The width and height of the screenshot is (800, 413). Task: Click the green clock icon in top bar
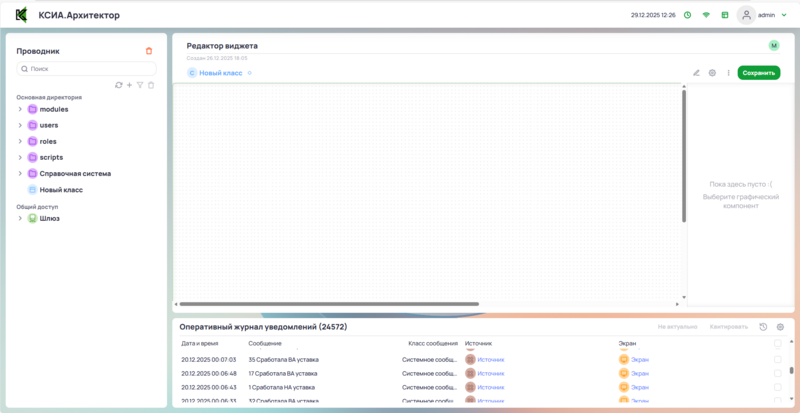(687, 15)
